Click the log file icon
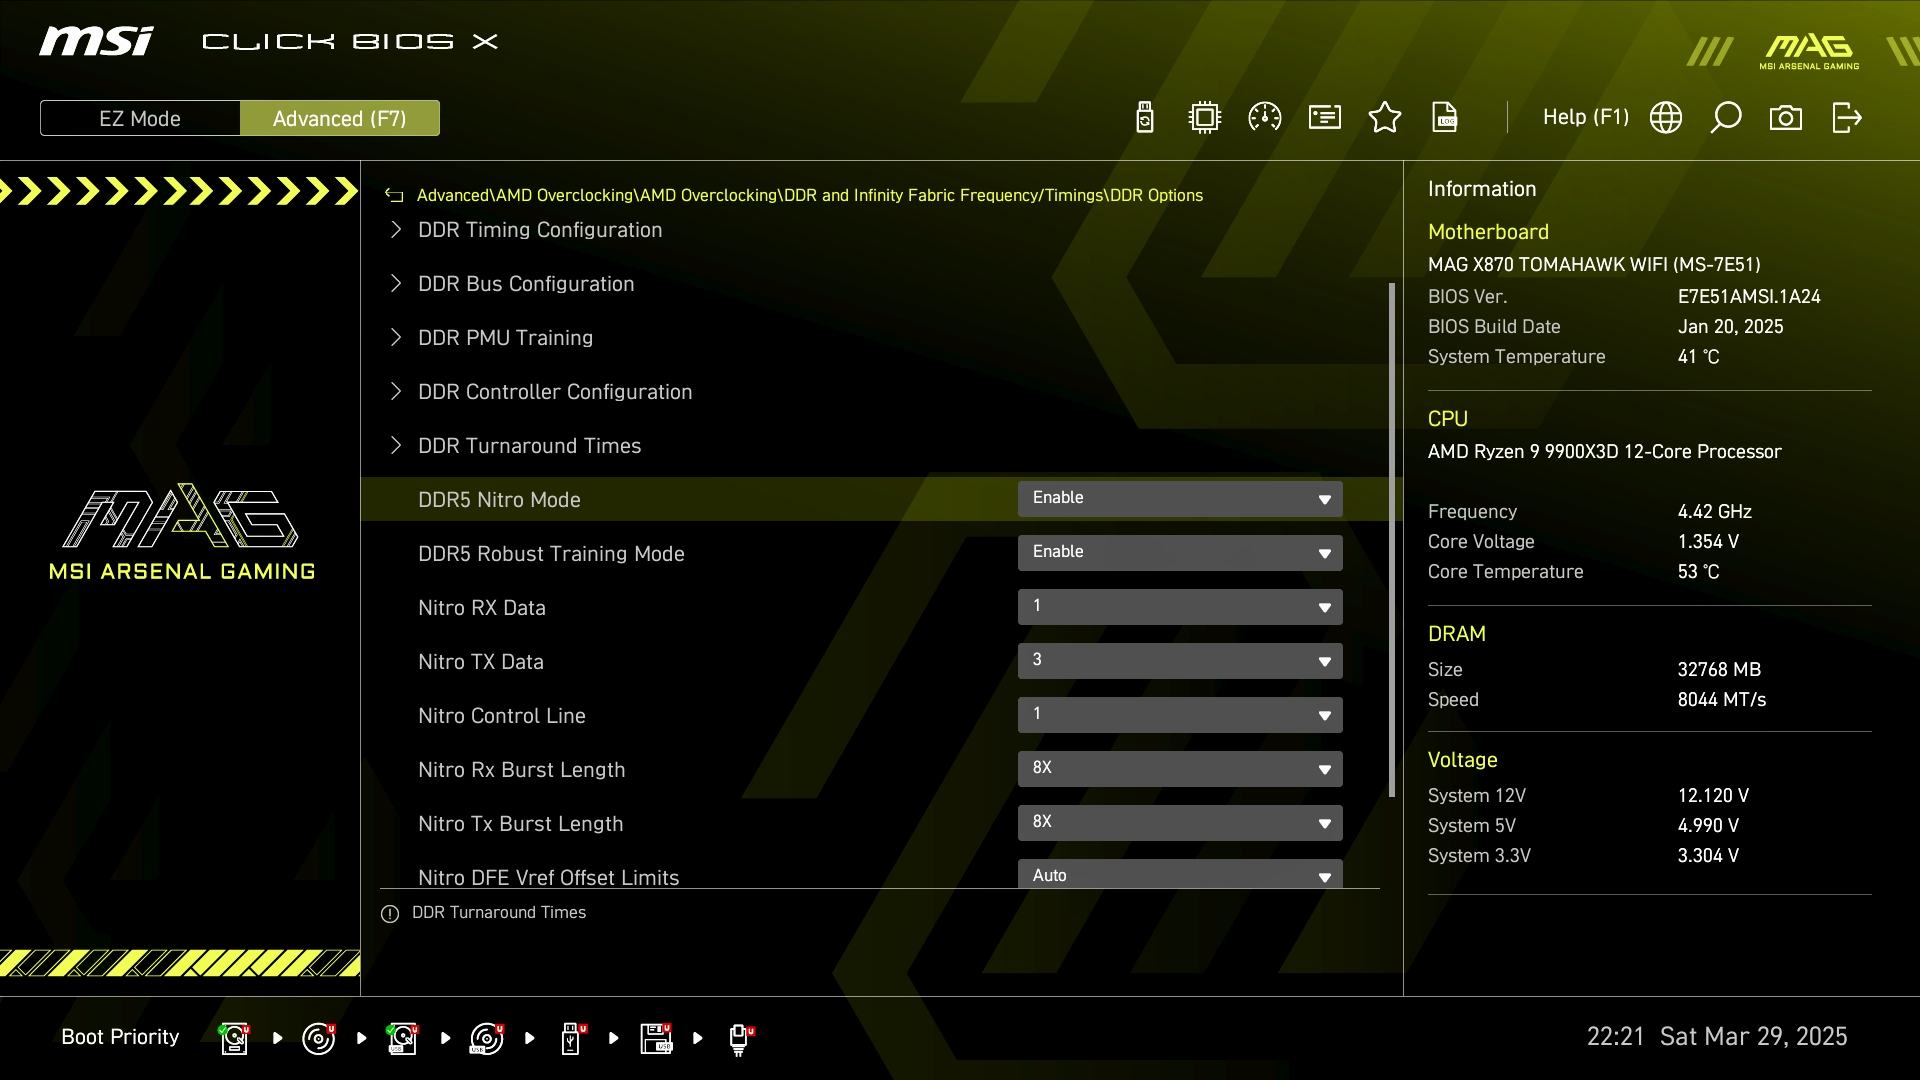The width and height of the screenshot is (1920, 1080). tap(1445, 118)
